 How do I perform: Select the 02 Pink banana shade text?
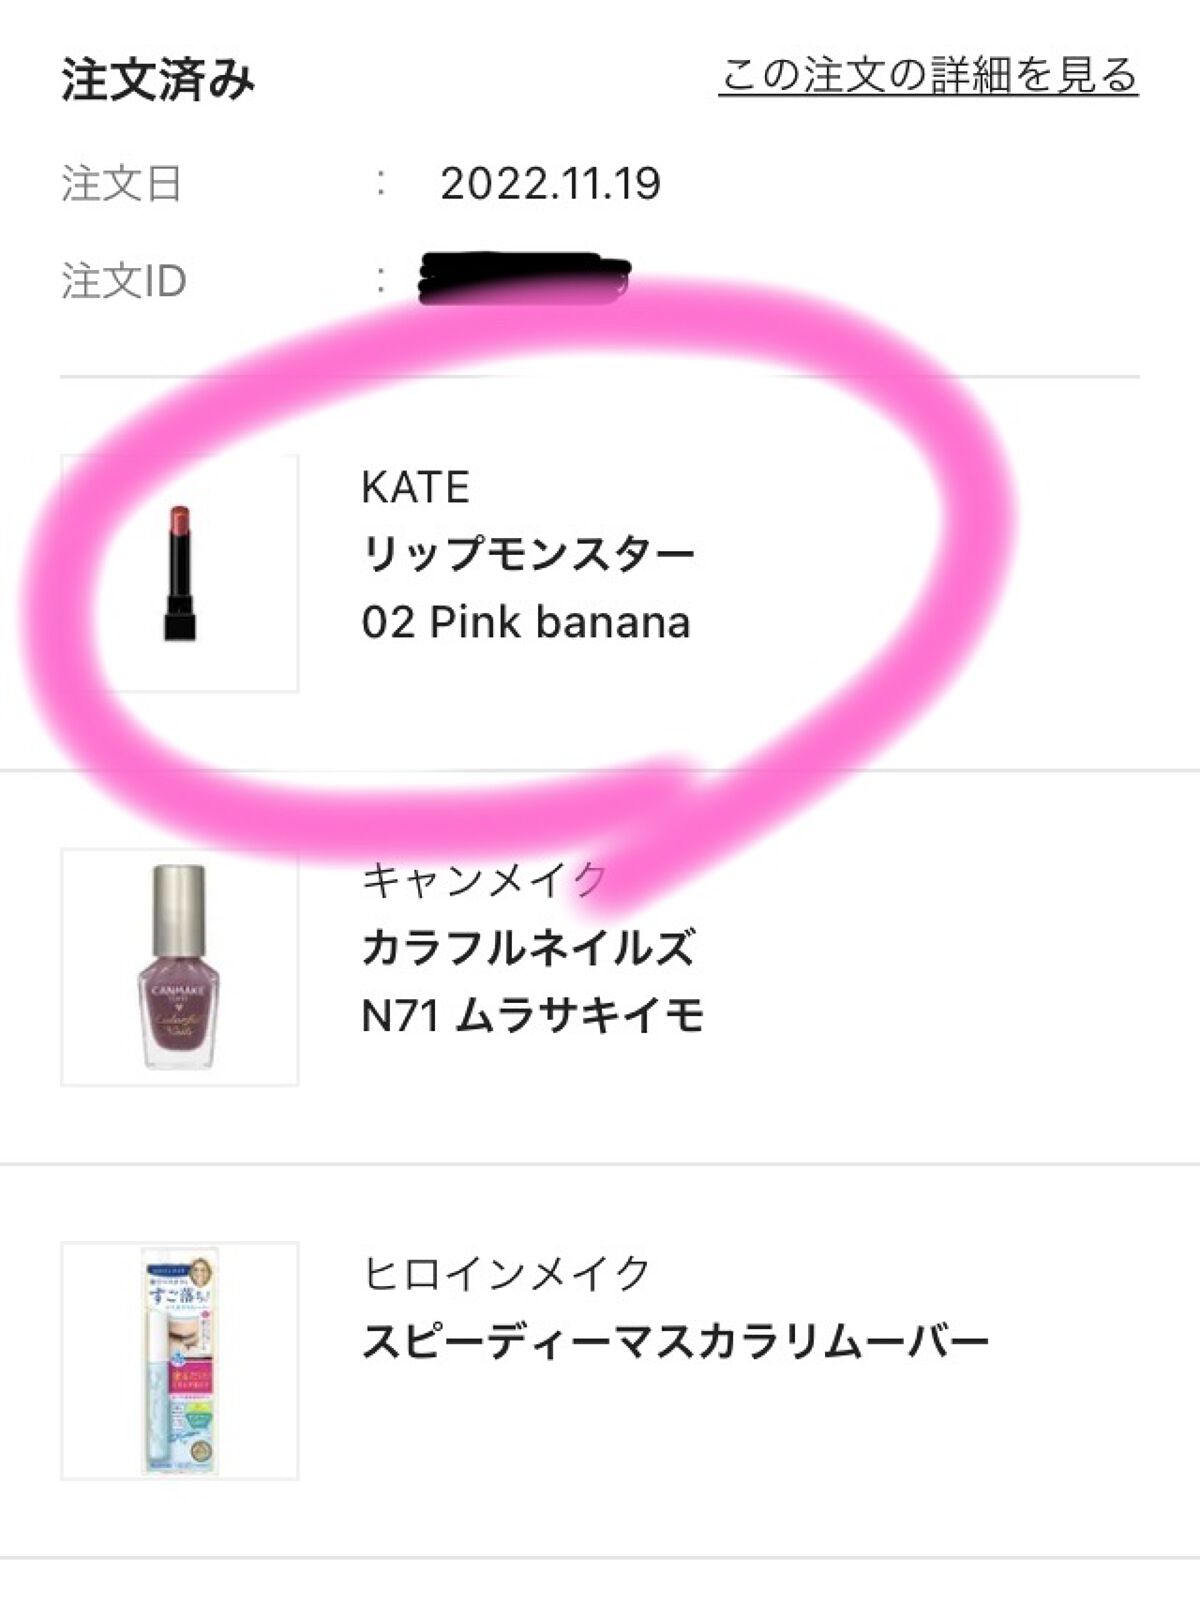[526, 622]
